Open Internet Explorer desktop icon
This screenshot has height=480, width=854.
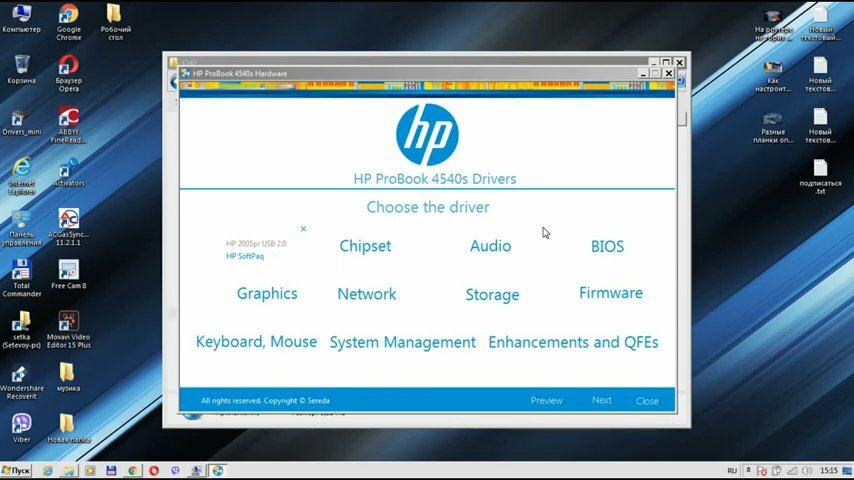[21, 175]
